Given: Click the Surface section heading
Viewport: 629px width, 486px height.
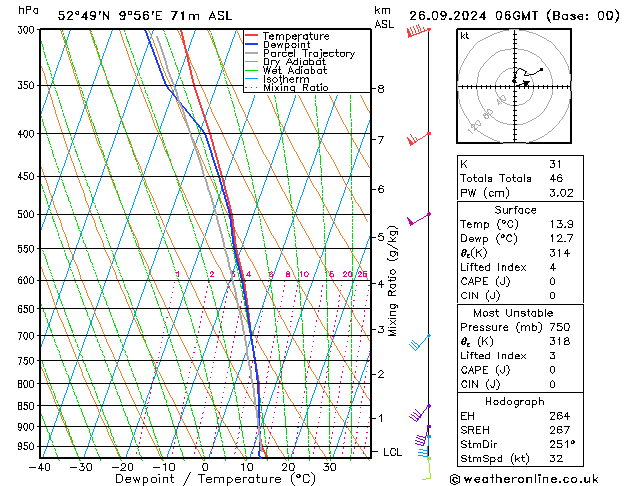Looking at the screenshot, I should click(x=515, y=210).
